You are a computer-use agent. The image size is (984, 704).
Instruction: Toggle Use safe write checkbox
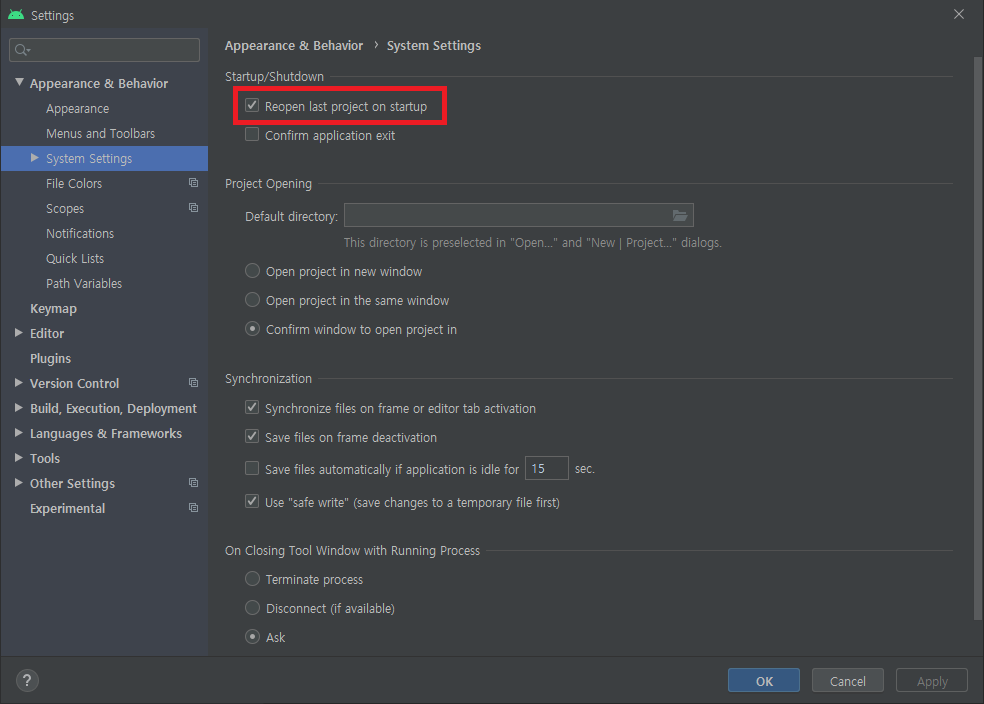coord(252,501)
